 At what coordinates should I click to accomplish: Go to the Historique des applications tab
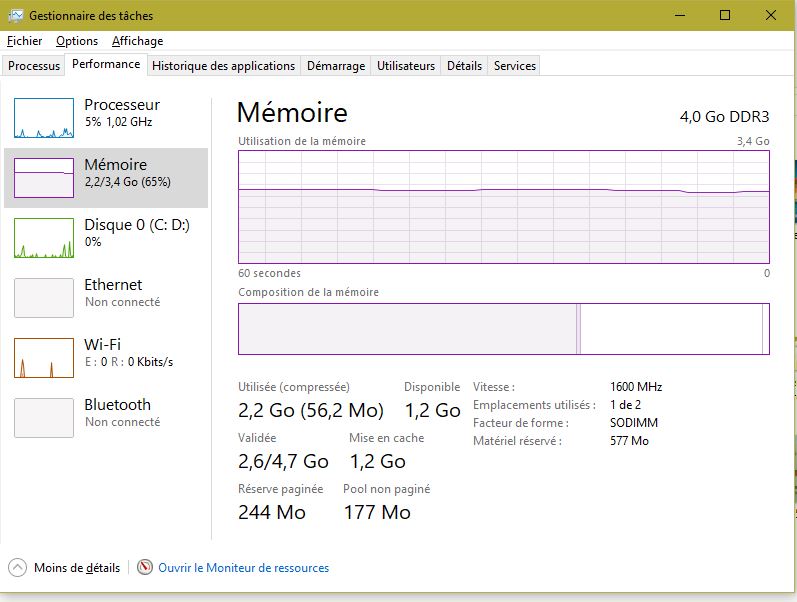coord(223,66)
